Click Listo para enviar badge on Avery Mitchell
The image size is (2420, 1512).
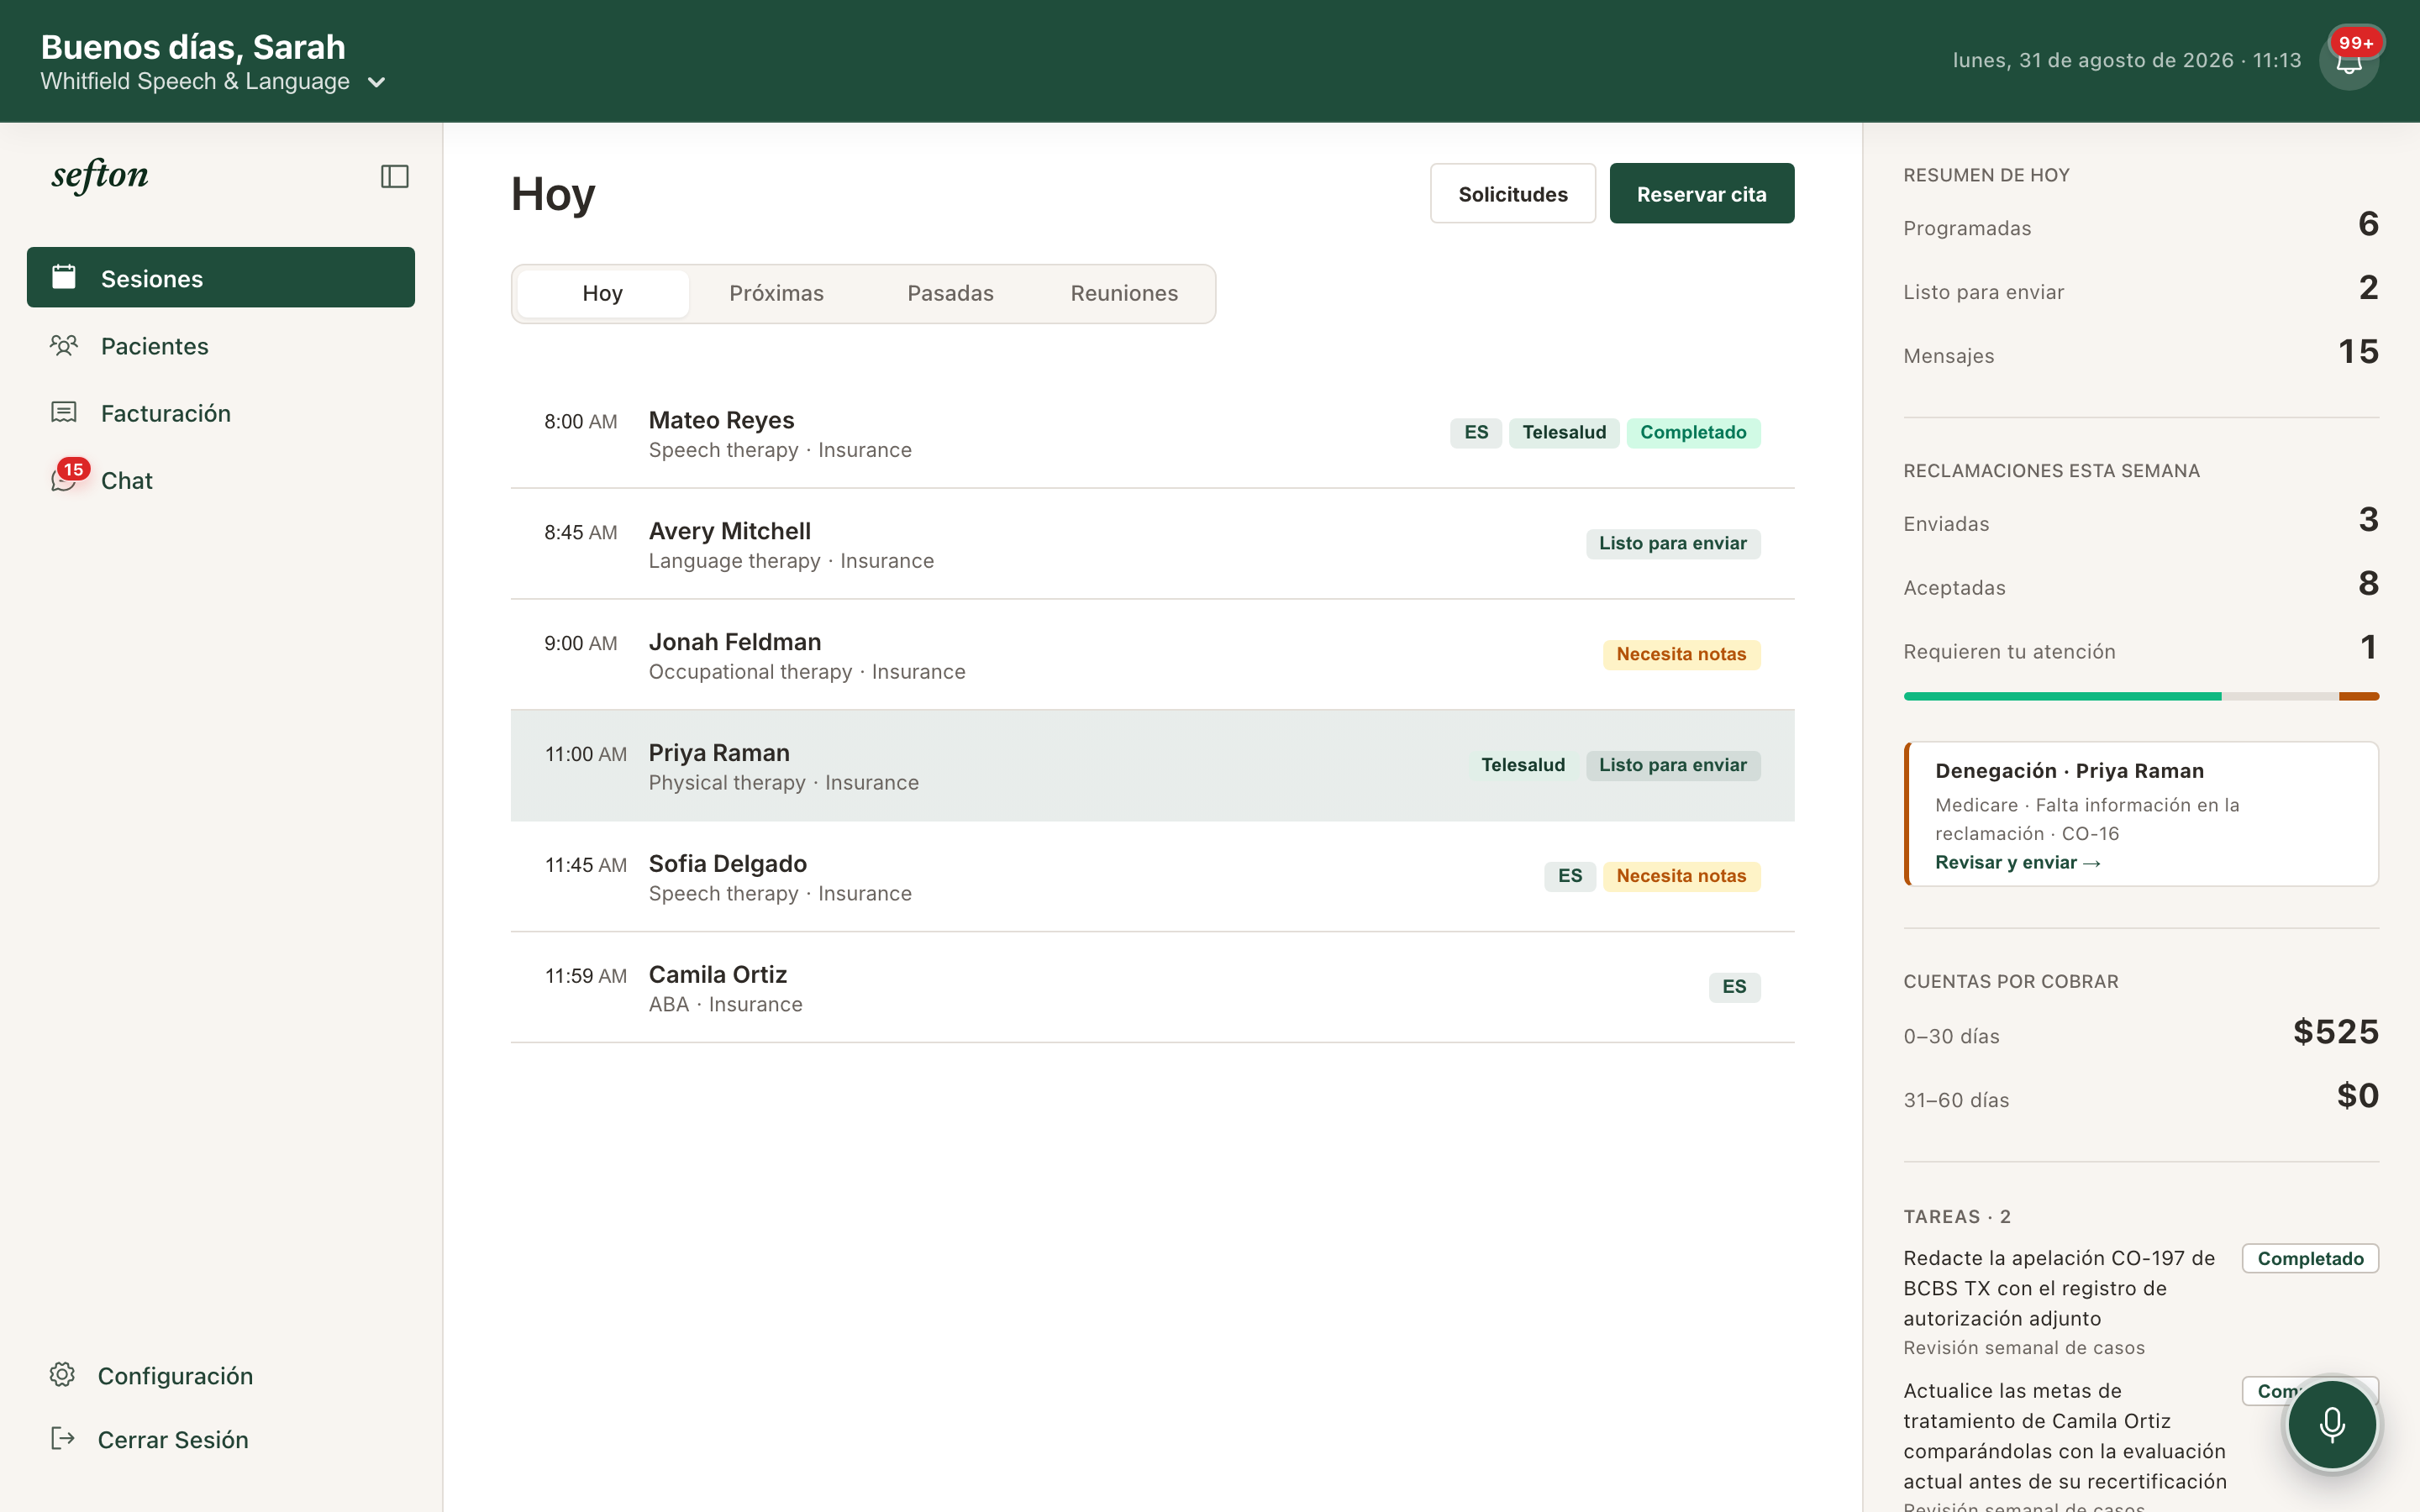(x=1672, y=544)
